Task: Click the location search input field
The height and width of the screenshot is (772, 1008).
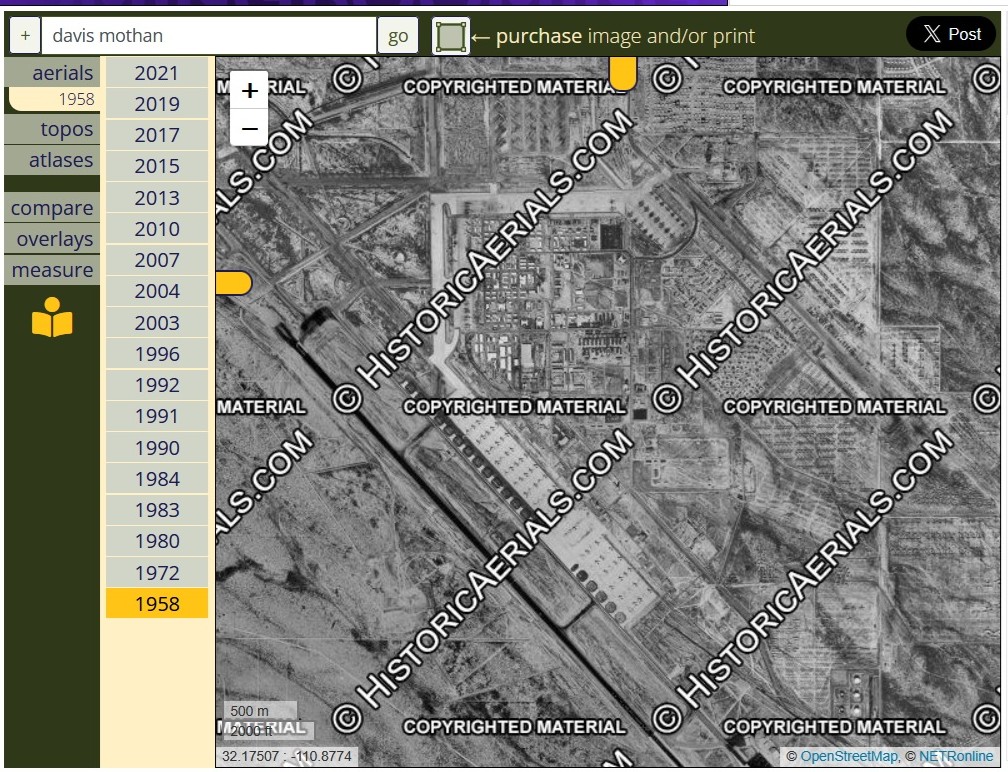Action: 208,36
